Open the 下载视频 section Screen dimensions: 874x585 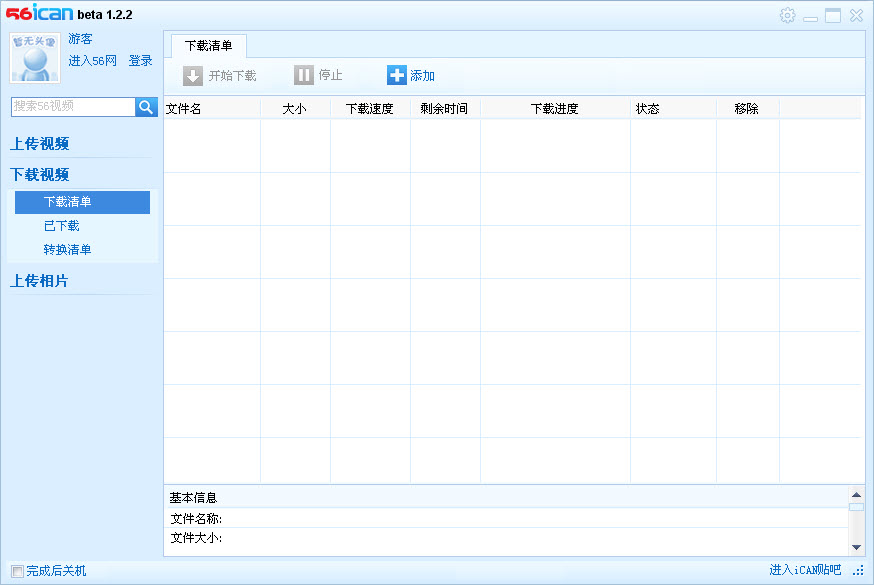(40, 174)
